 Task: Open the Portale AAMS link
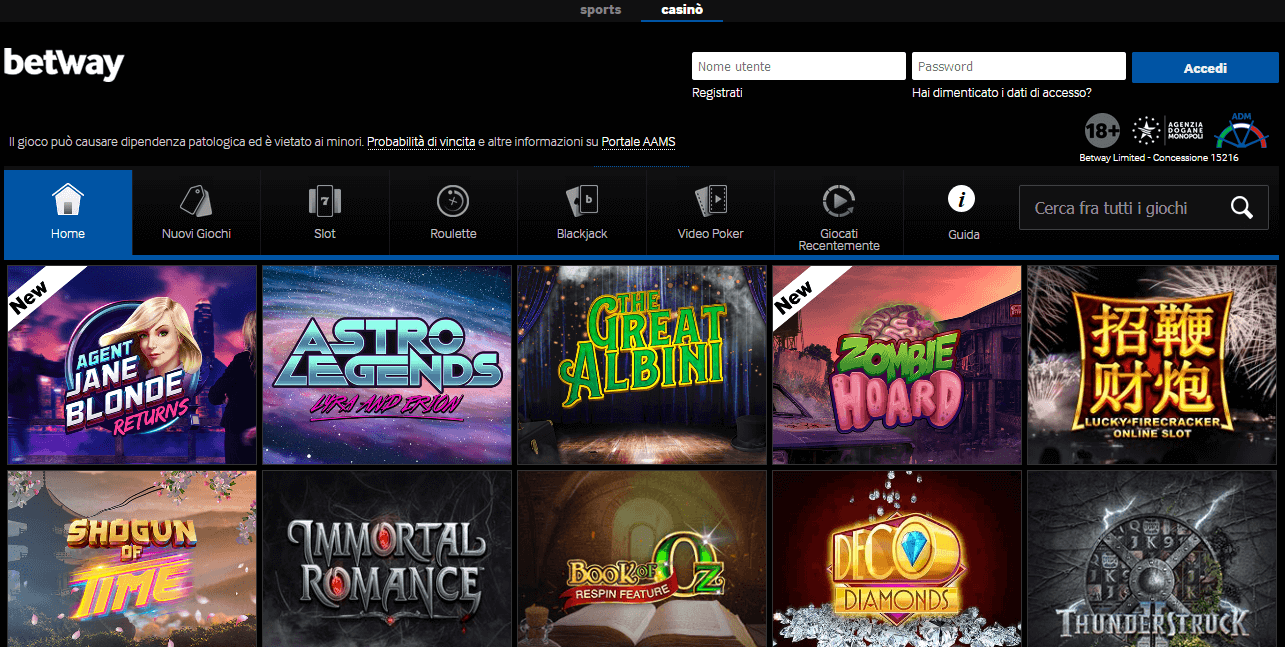coord(639,142)
